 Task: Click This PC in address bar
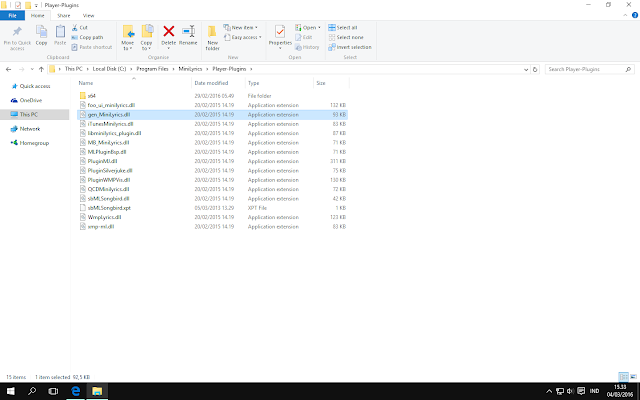pos(73,69)
